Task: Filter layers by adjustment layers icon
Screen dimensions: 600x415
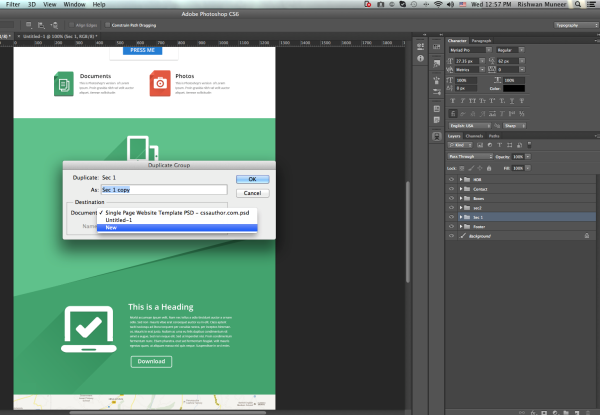Action: pos(490,145)
